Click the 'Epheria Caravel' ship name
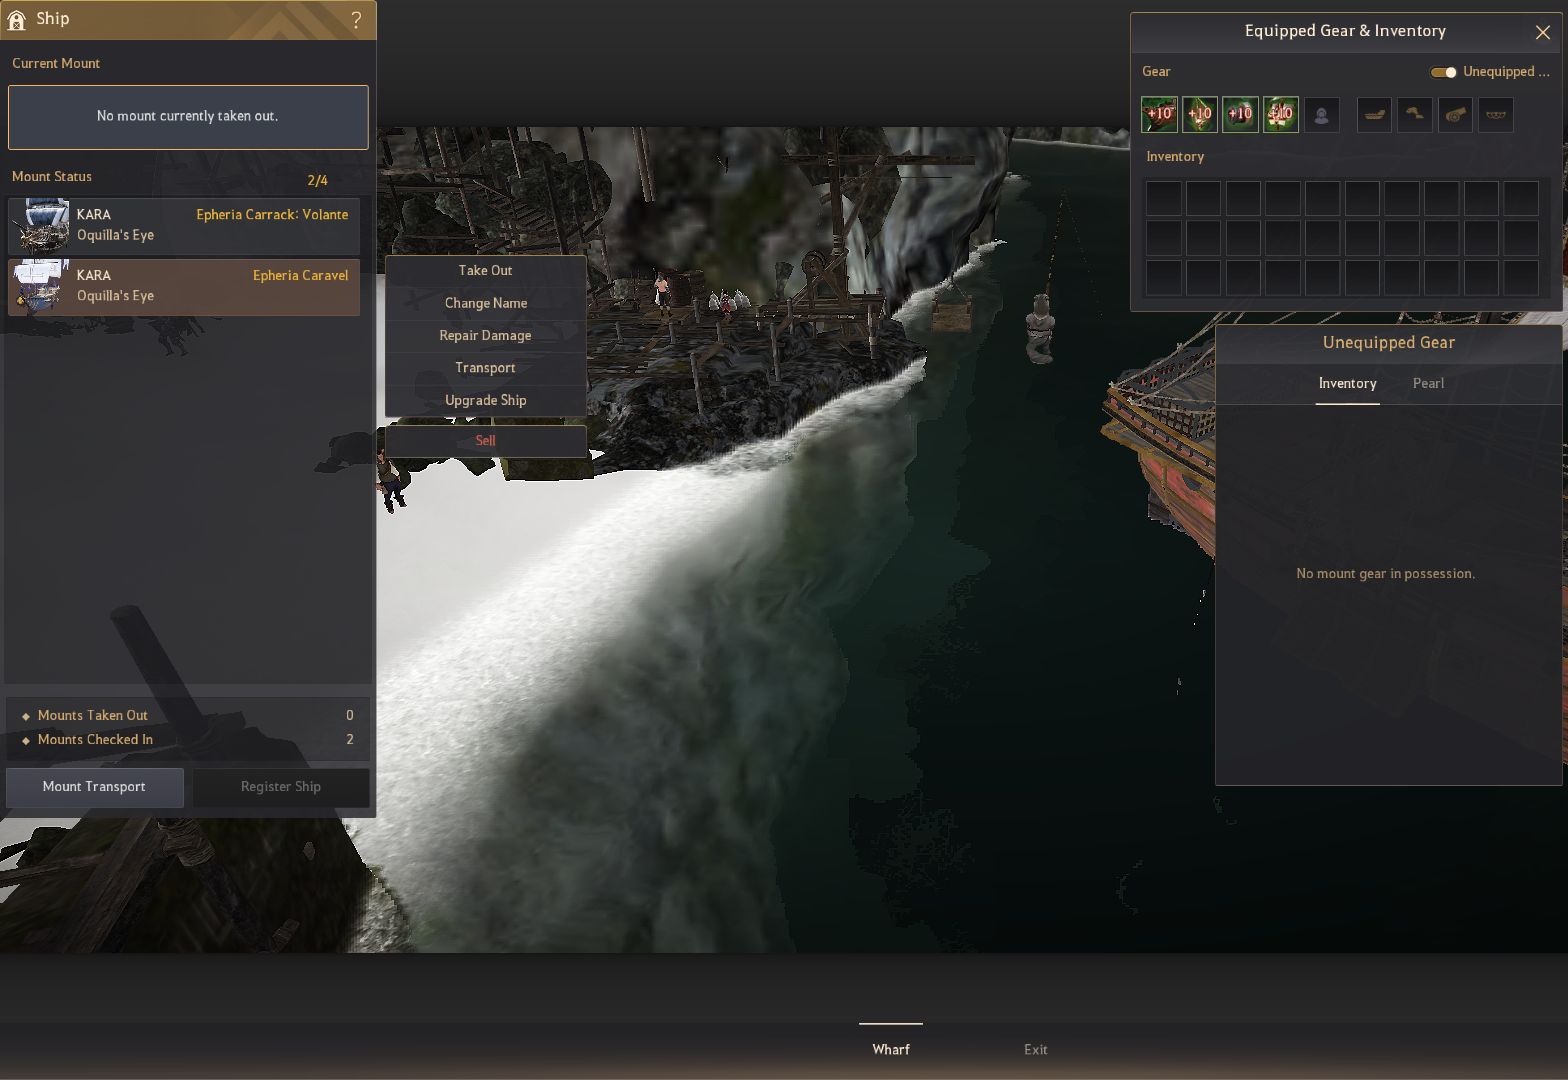Viewport: 1568px width, 1080px height. [x=300, y=276]
